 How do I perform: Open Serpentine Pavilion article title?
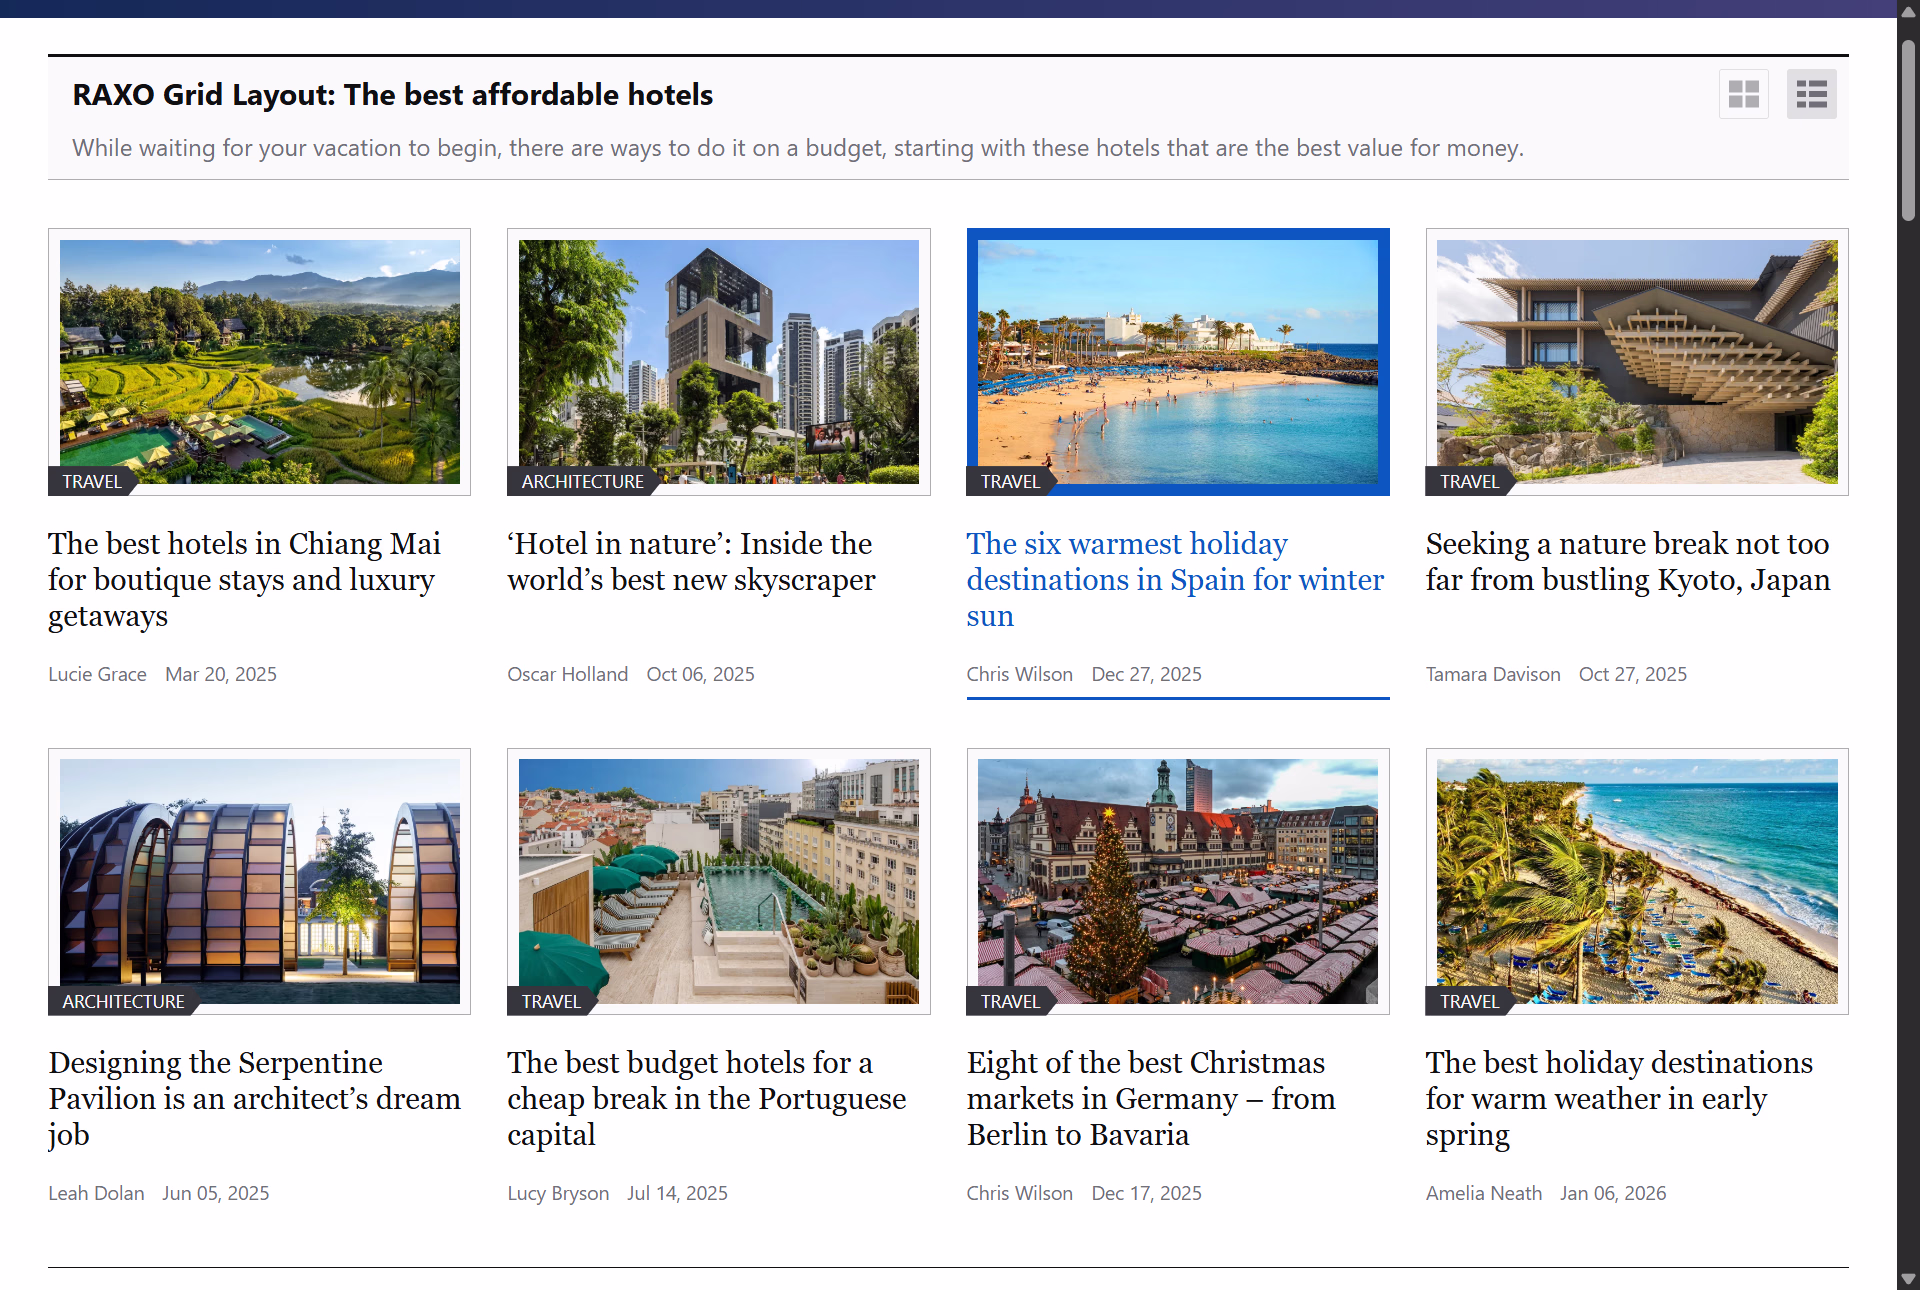(254, 1098)
